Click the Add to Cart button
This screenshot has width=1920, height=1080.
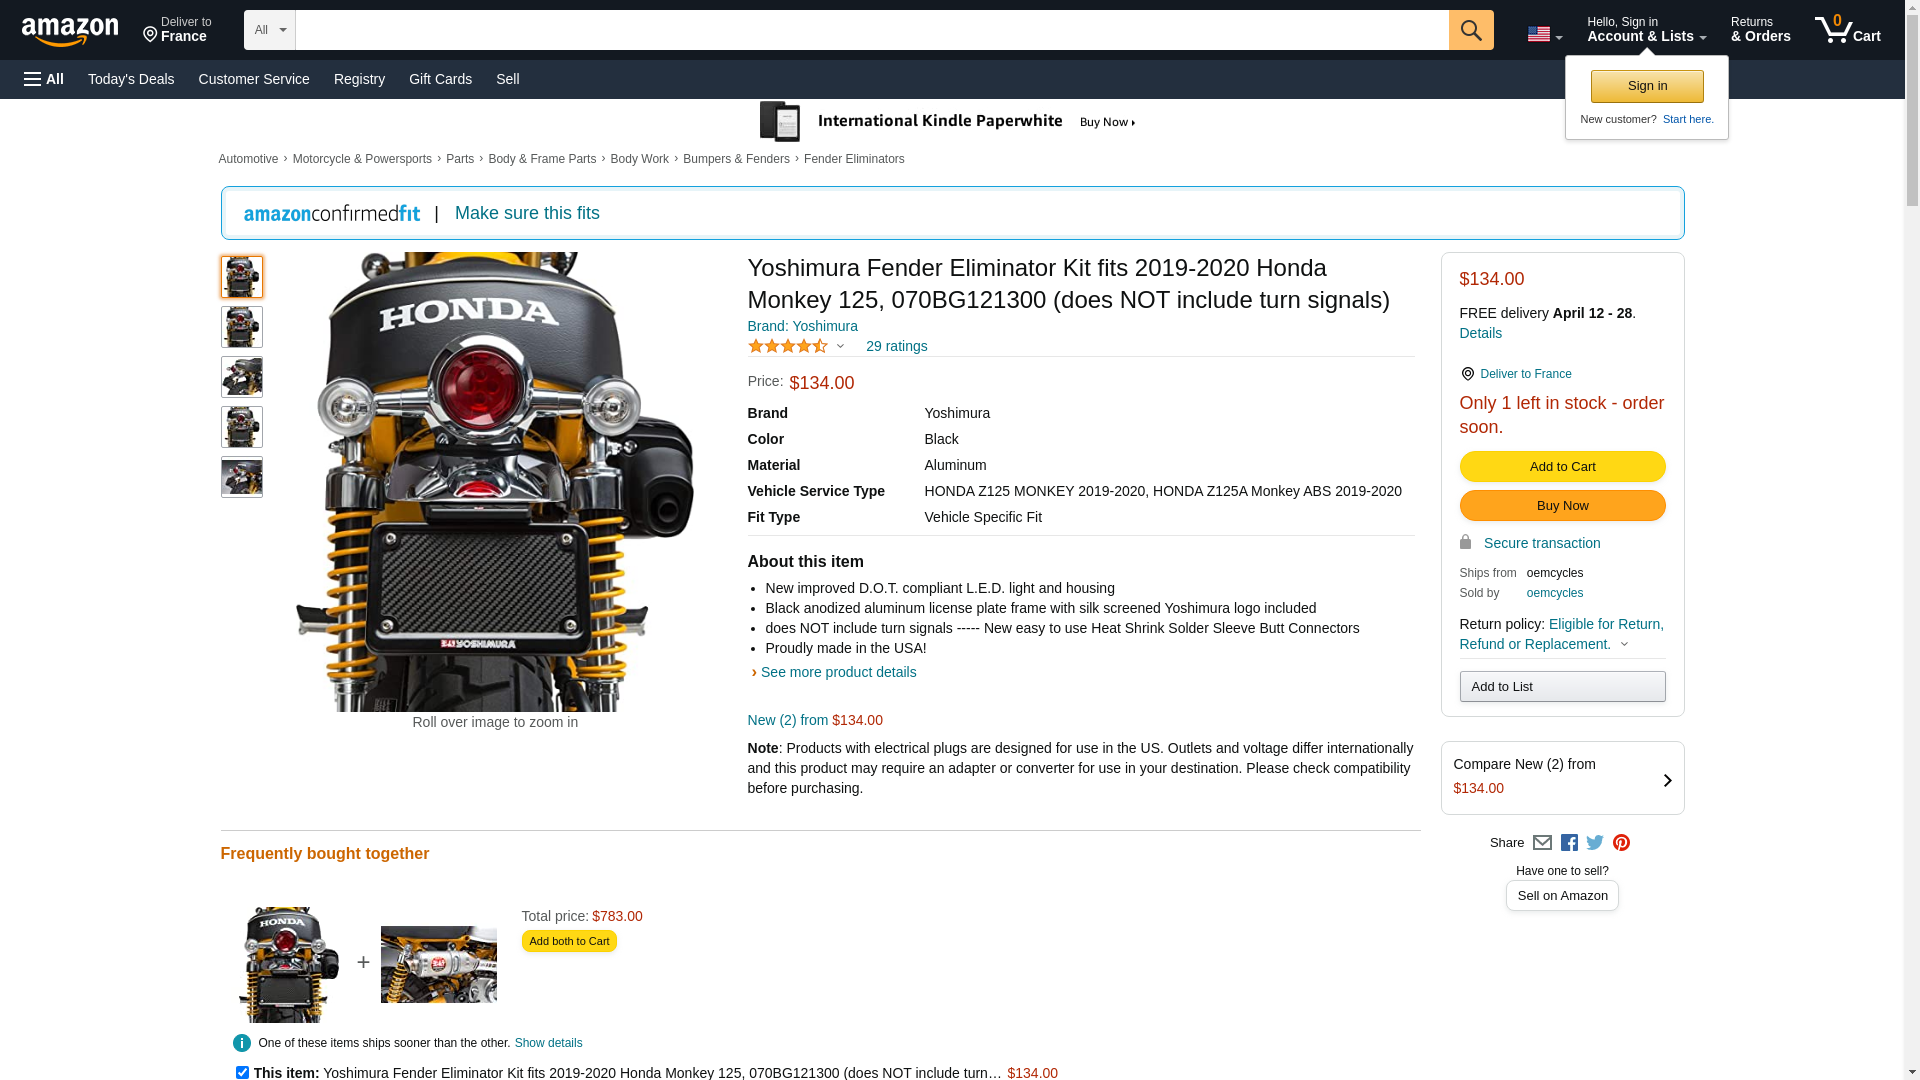tap(1562, 467)
